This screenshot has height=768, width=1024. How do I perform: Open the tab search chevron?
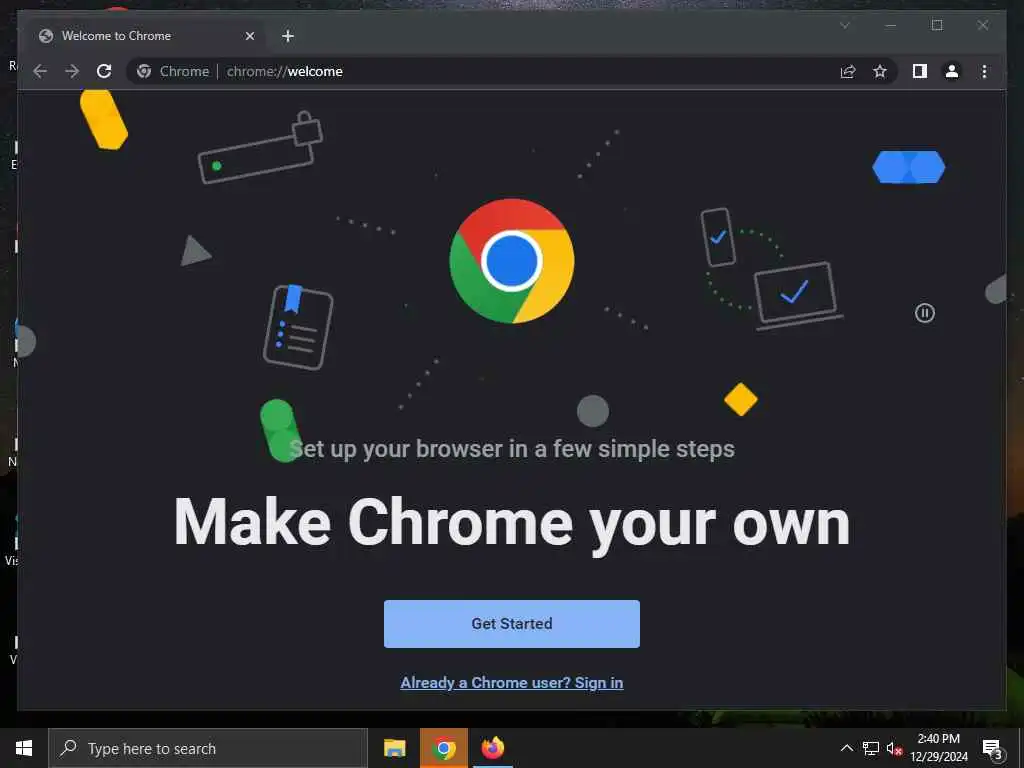pyautogui.click(x=844, y=25)
